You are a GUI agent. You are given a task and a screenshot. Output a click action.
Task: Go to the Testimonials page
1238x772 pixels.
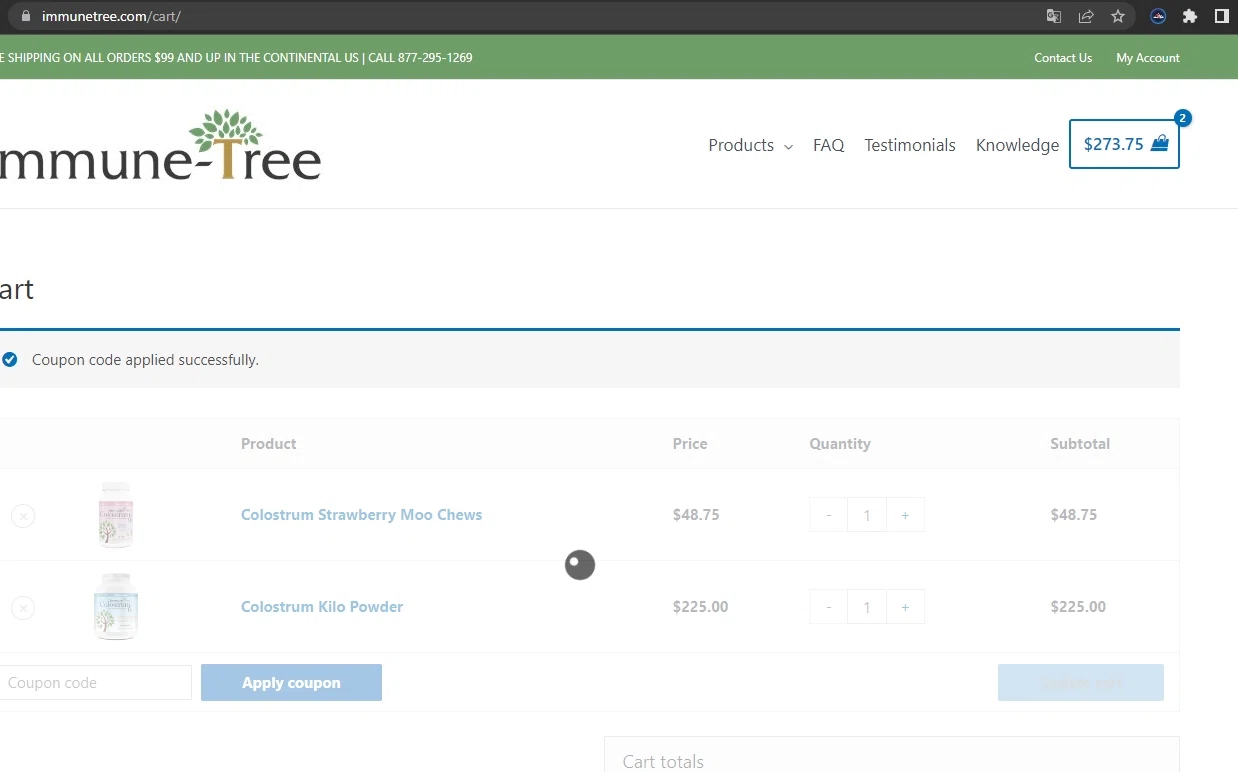(x=910, y=146)
